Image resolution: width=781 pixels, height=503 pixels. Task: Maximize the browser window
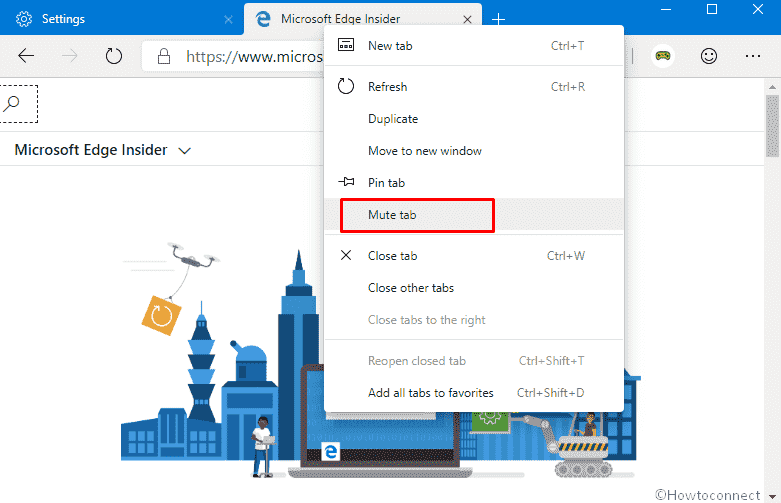pos(712,9)
